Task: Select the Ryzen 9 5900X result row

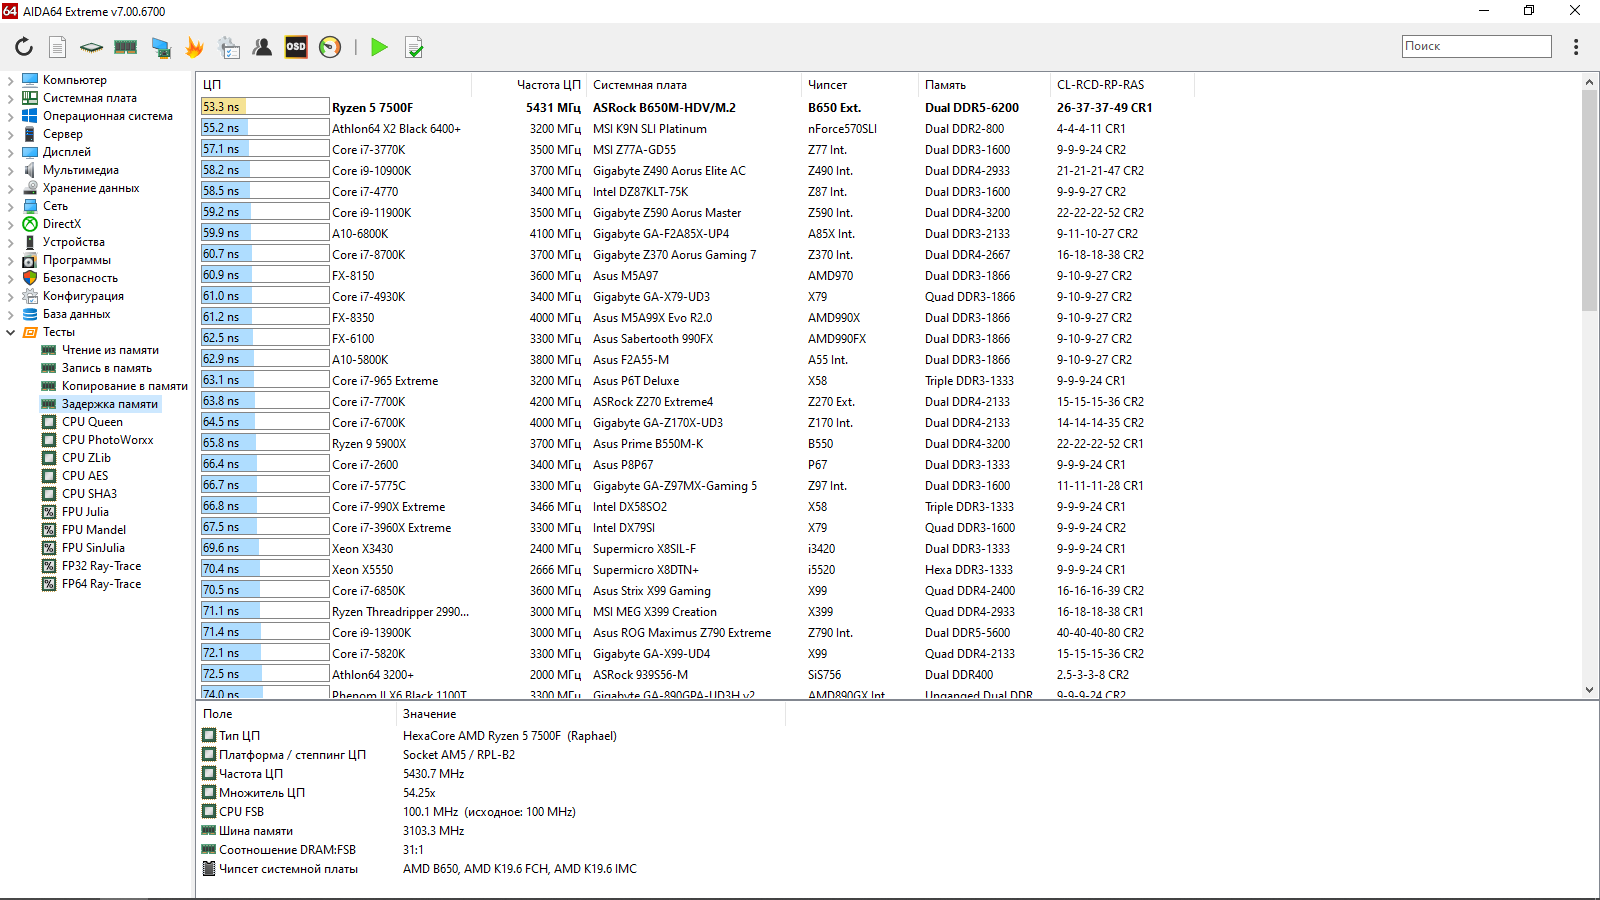Action: coord(890,443)
